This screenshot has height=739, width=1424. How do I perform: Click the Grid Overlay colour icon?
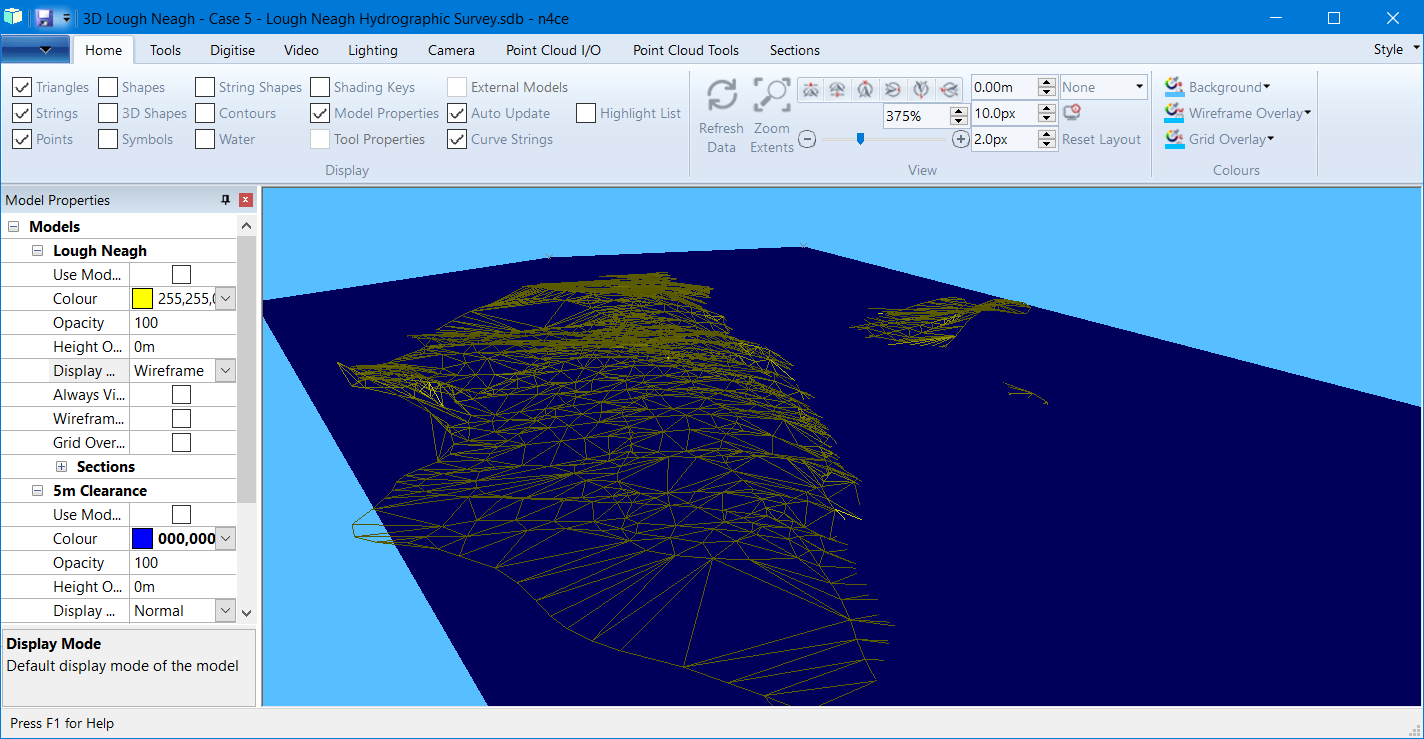[1173, 139]
